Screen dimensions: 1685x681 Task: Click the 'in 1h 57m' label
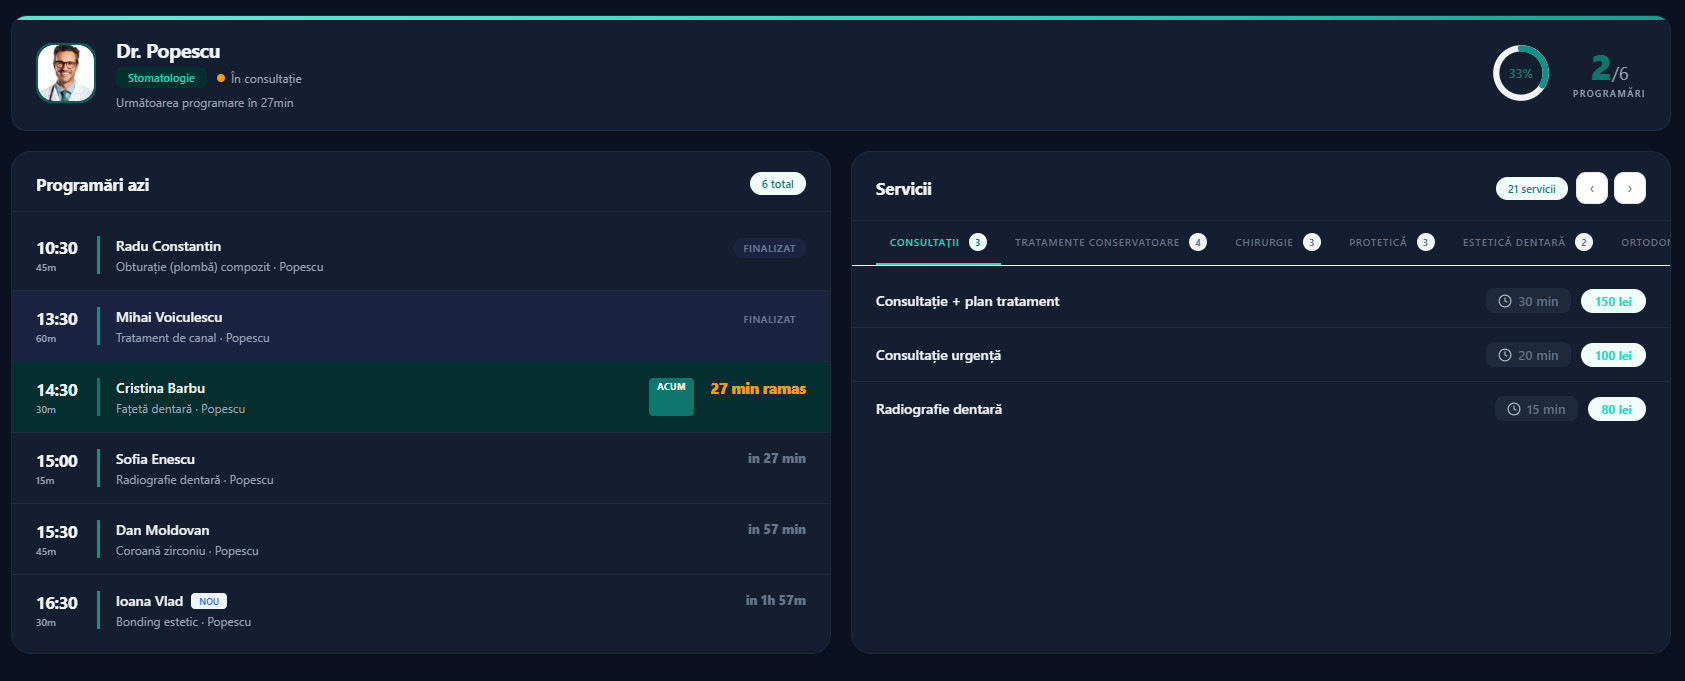pos(776,600)
